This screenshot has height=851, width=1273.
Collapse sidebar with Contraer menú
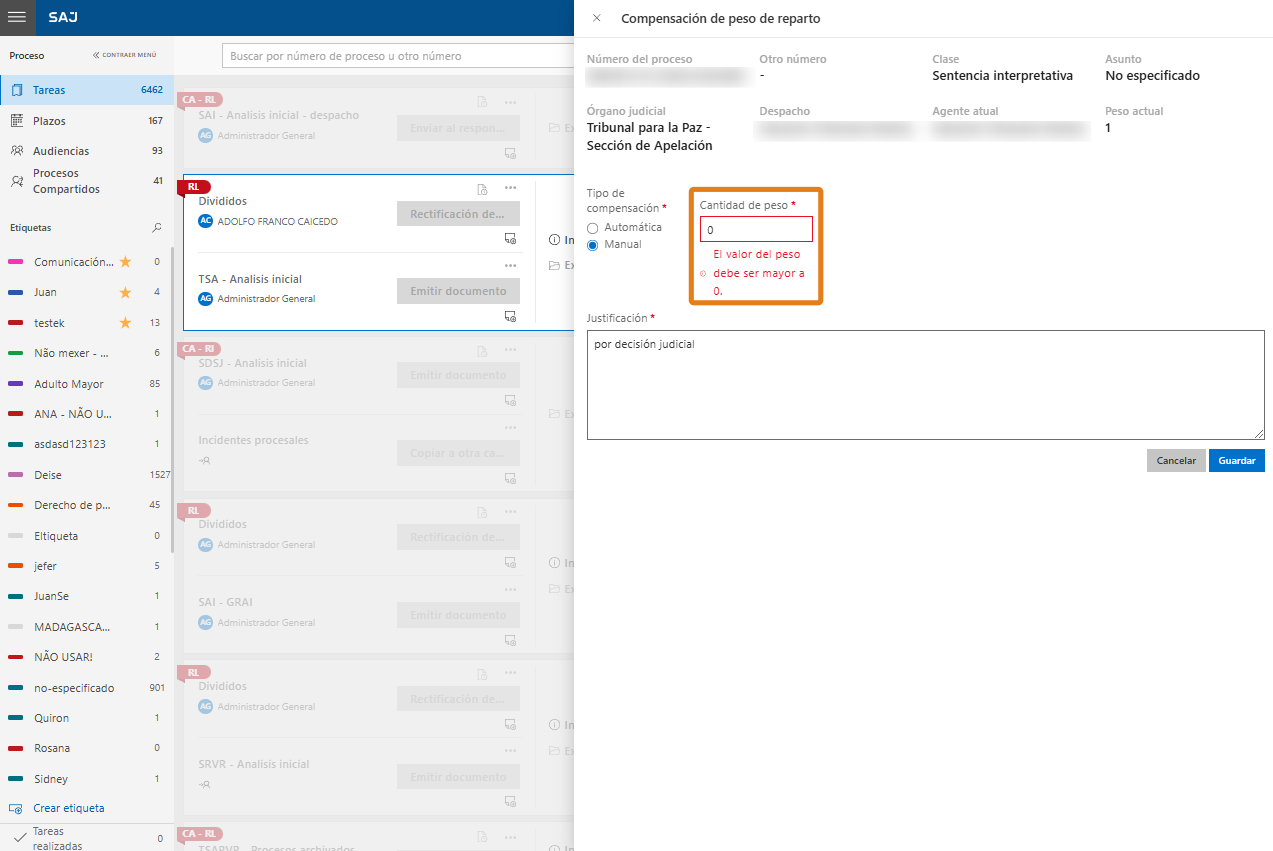[125, 55]
